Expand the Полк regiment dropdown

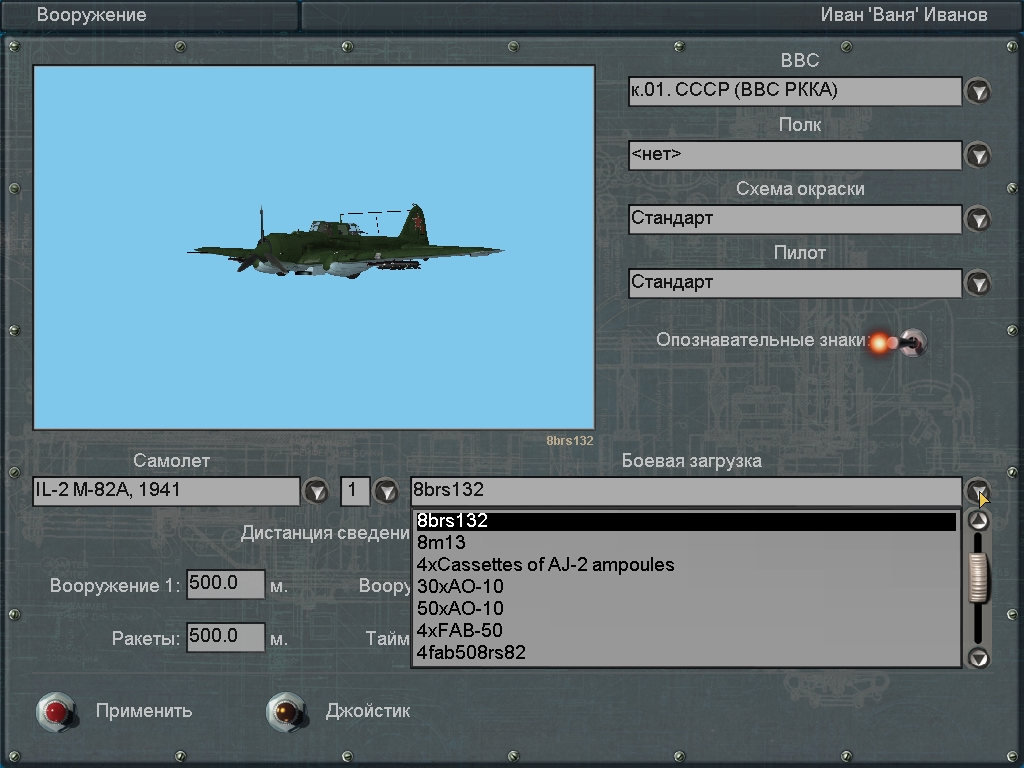tap(977, 156)
